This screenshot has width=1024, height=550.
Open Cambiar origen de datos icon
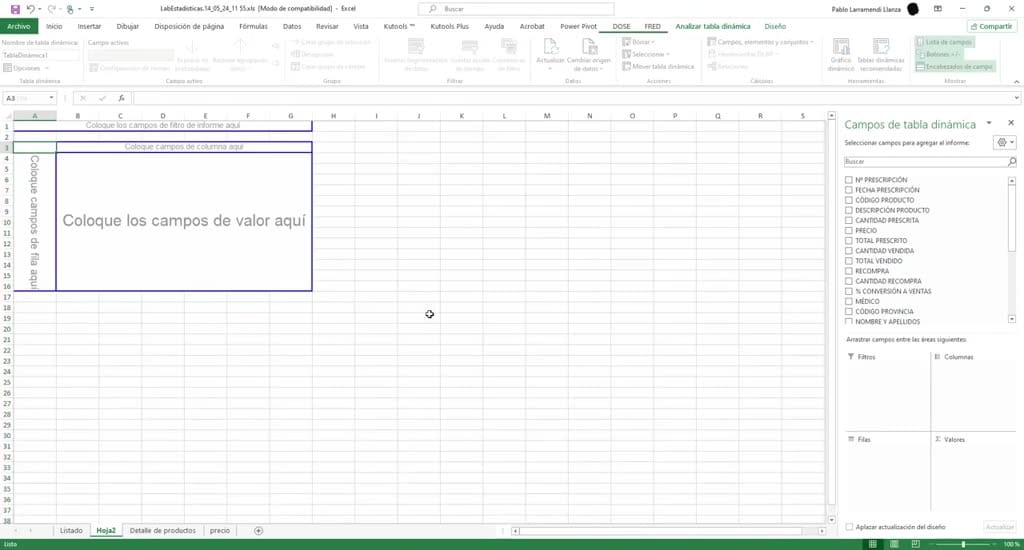point(588,48)
